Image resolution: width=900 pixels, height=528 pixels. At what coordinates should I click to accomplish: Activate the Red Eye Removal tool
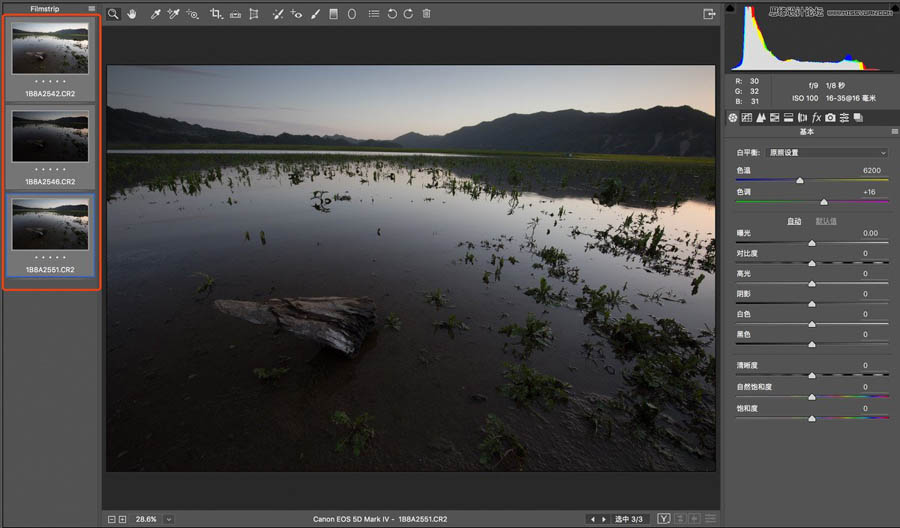(296, 14)
